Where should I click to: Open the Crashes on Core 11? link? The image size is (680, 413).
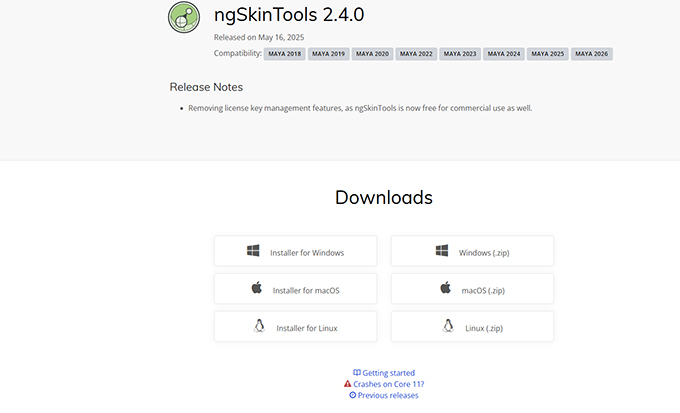[x=389, y=384]
